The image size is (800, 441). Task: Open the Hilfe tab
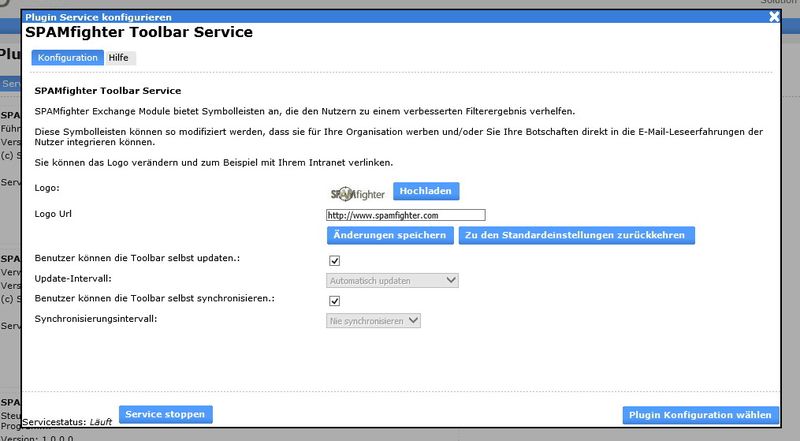(x=118, y=58)
